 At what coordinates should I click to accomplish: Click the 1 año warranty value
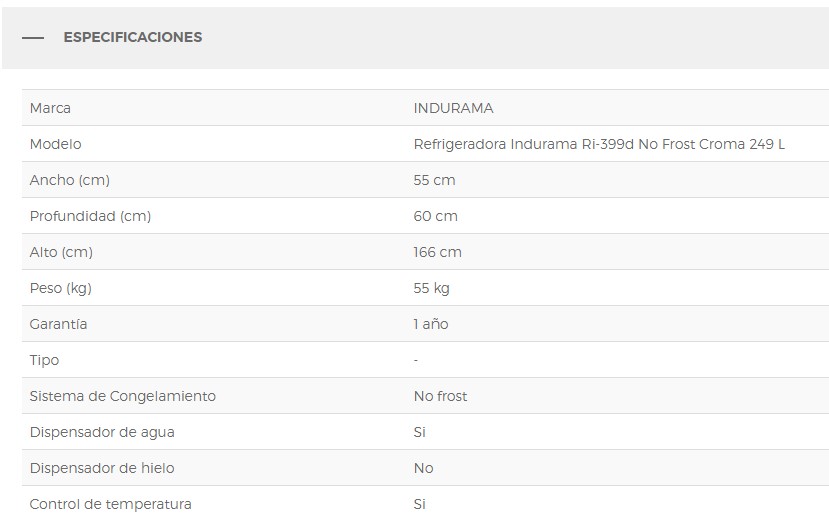click(x=431, y=324)
